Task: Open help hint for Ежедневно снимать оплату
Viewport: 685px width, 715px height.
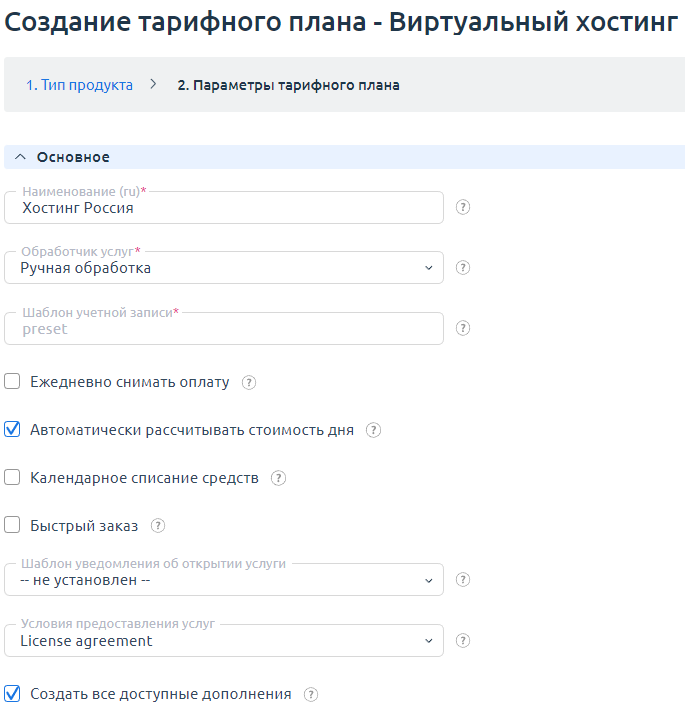Action: click(249, 382)
